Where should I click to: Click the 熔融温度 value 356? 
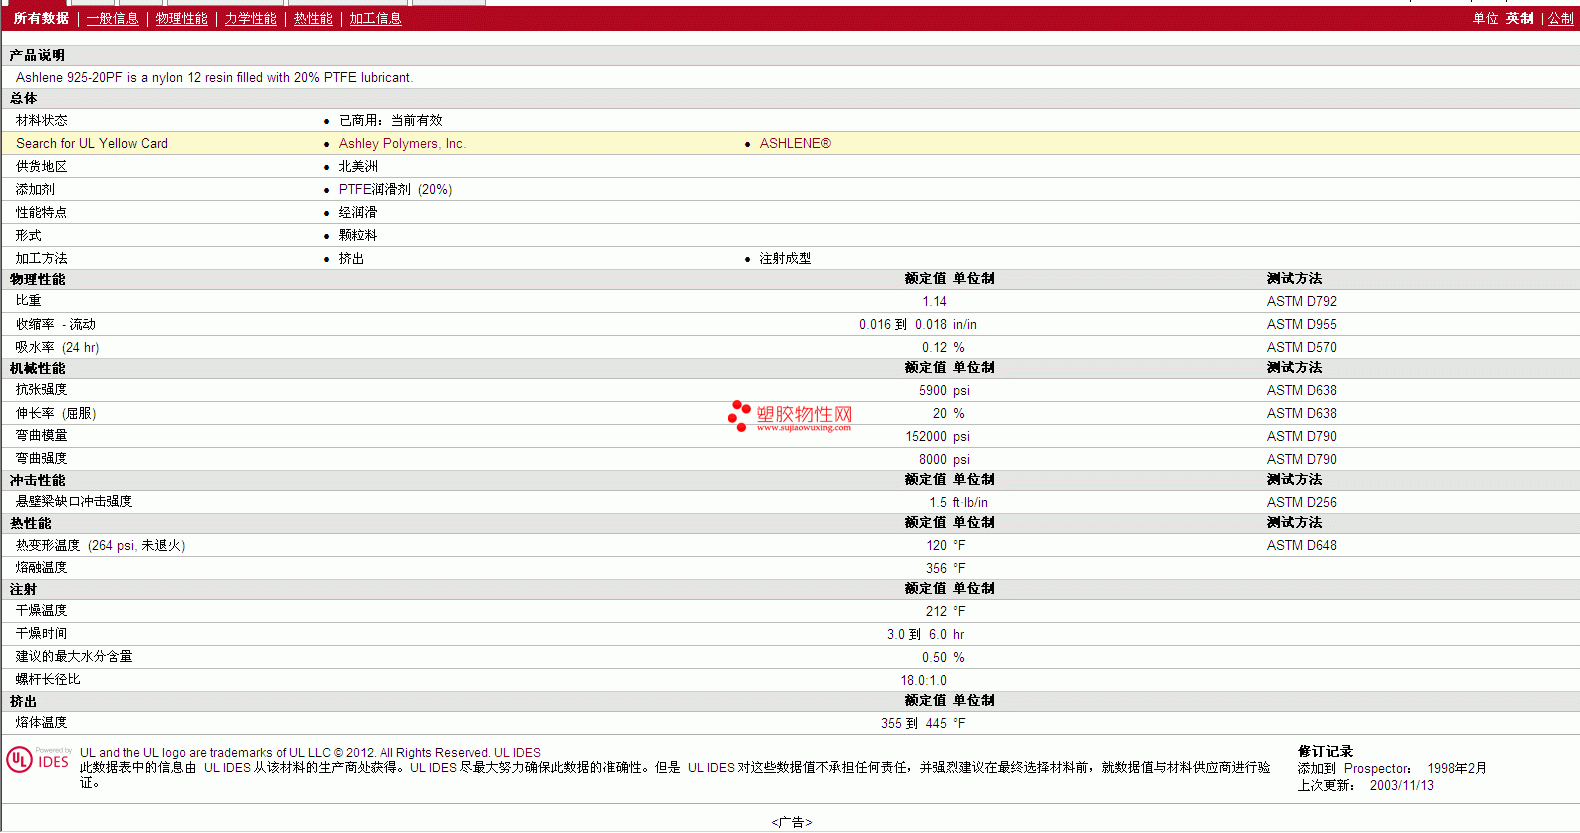coord(936,569)
